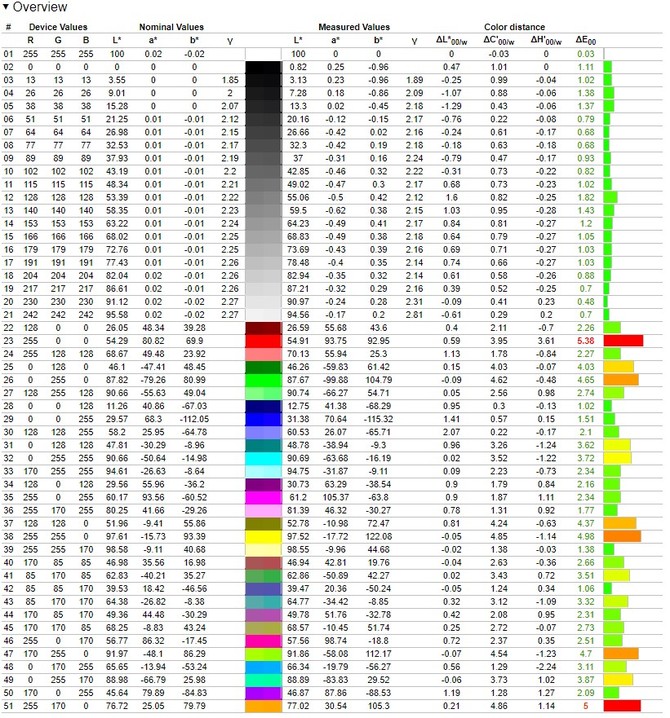Click the measured b* value -115.32
The width and height of the screenshot is (670, 718).
tap(378, 419)
